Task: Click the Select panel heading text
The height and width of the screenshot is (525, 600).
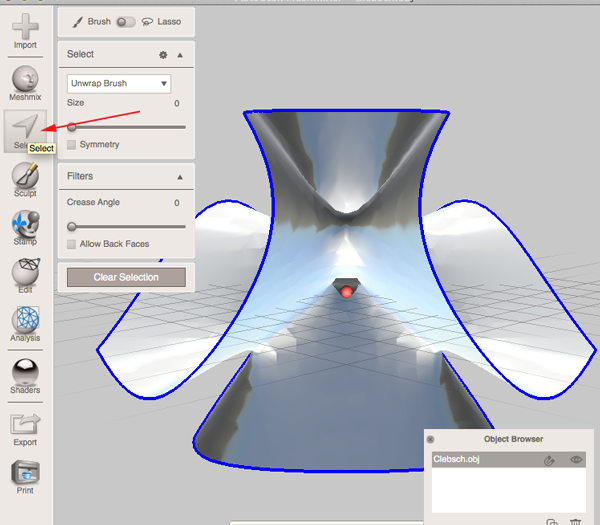Action: 80,54
